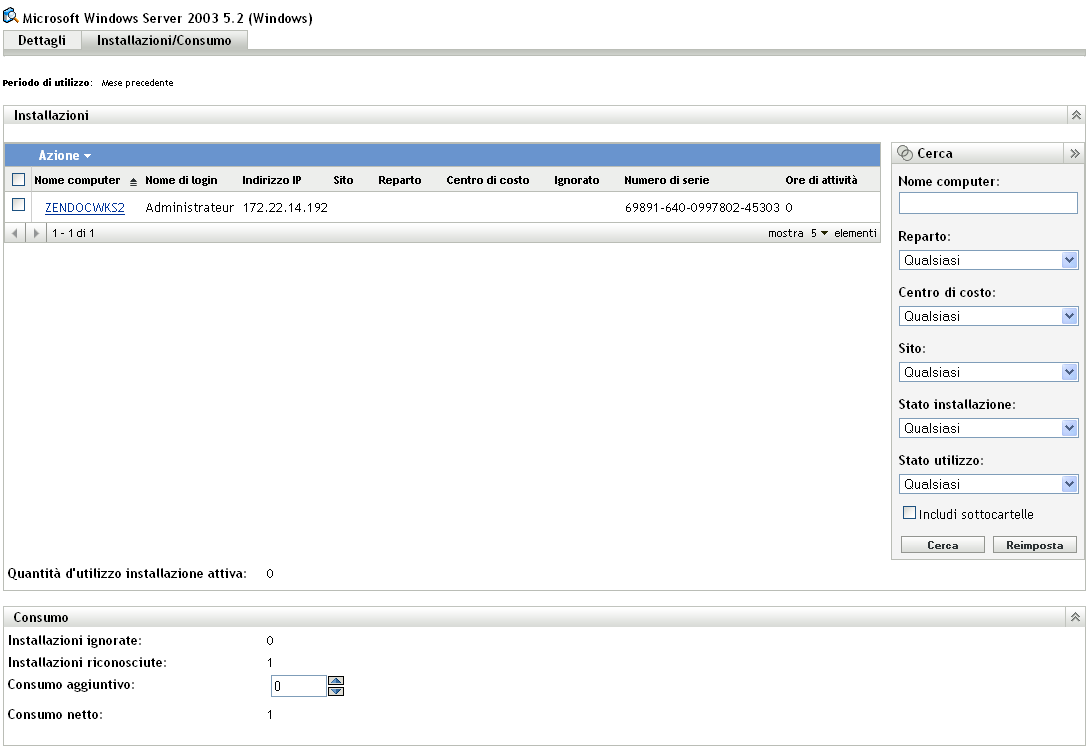The height and width of the screenshot is (748, 1087).
Task: Click the Quantità d'utilizzo installazione attiva label
Action: pyautogui.click(x=127, y=573)
